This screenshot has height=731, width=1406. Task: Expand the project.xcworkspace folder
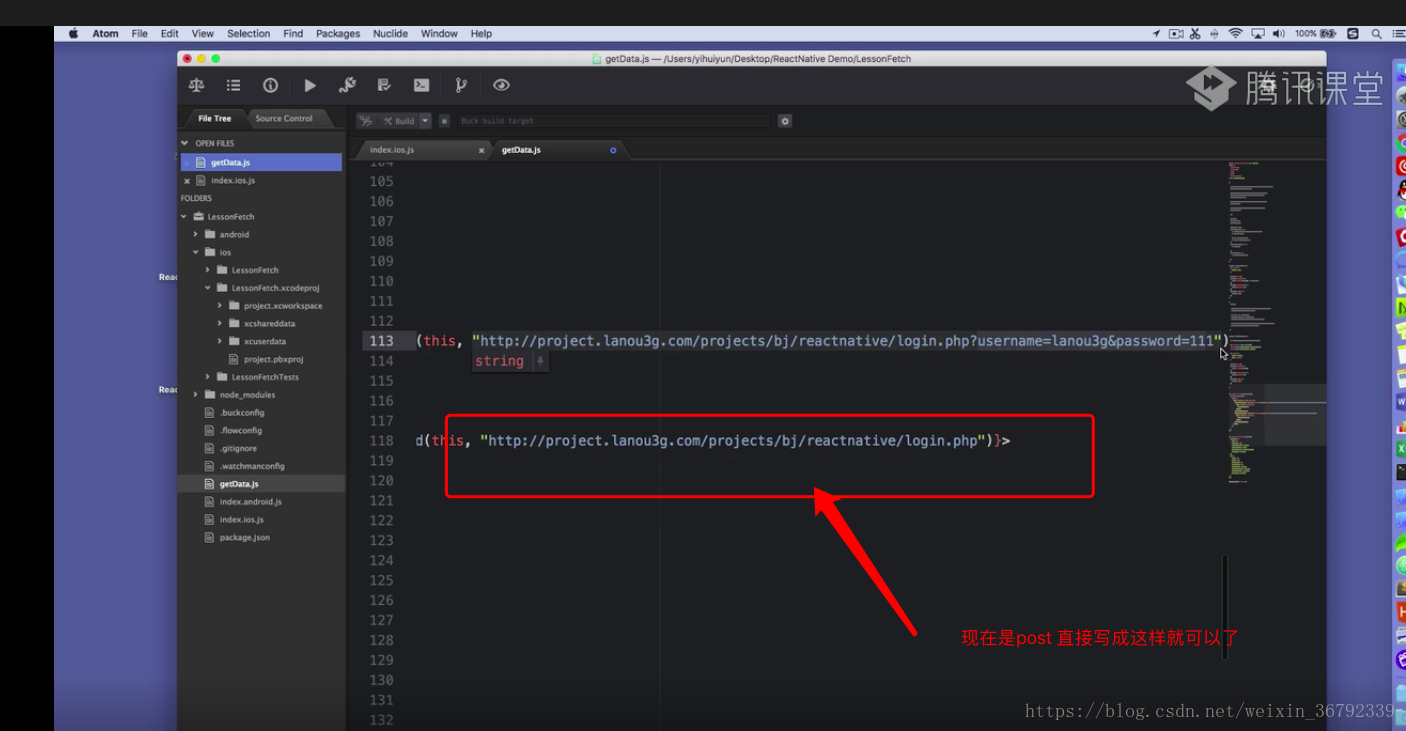click(x=220, y=306)
